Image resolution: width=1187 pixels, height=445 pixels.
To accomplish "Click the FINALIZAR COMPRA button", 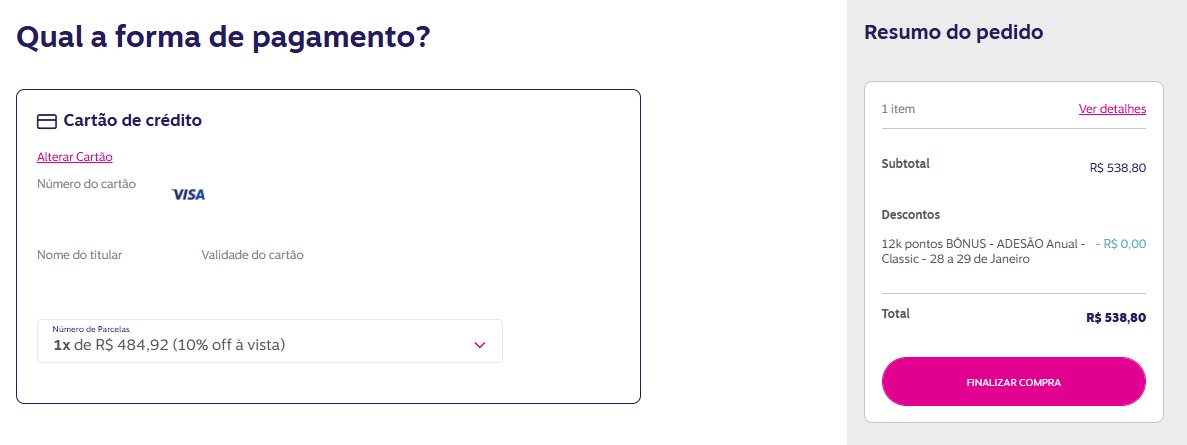I will (1014, 382).
